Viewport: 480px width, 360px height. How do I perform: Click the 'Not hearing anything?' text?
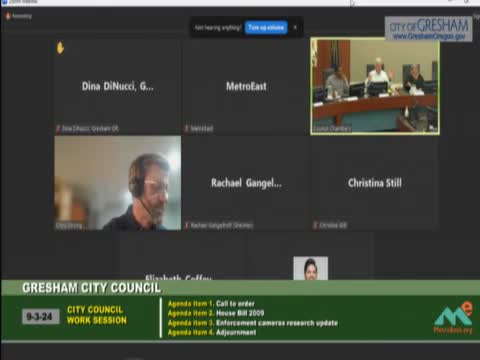[x=218, y=28]
